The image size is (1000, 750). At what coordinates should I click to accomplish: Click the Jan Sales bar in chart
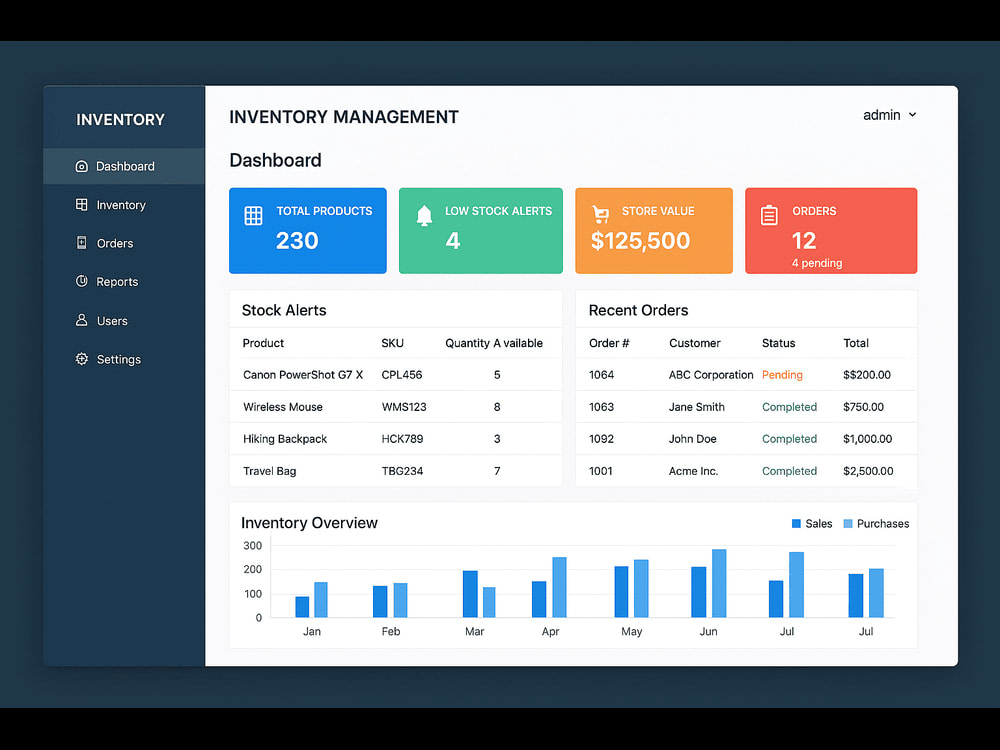point(302,607)
